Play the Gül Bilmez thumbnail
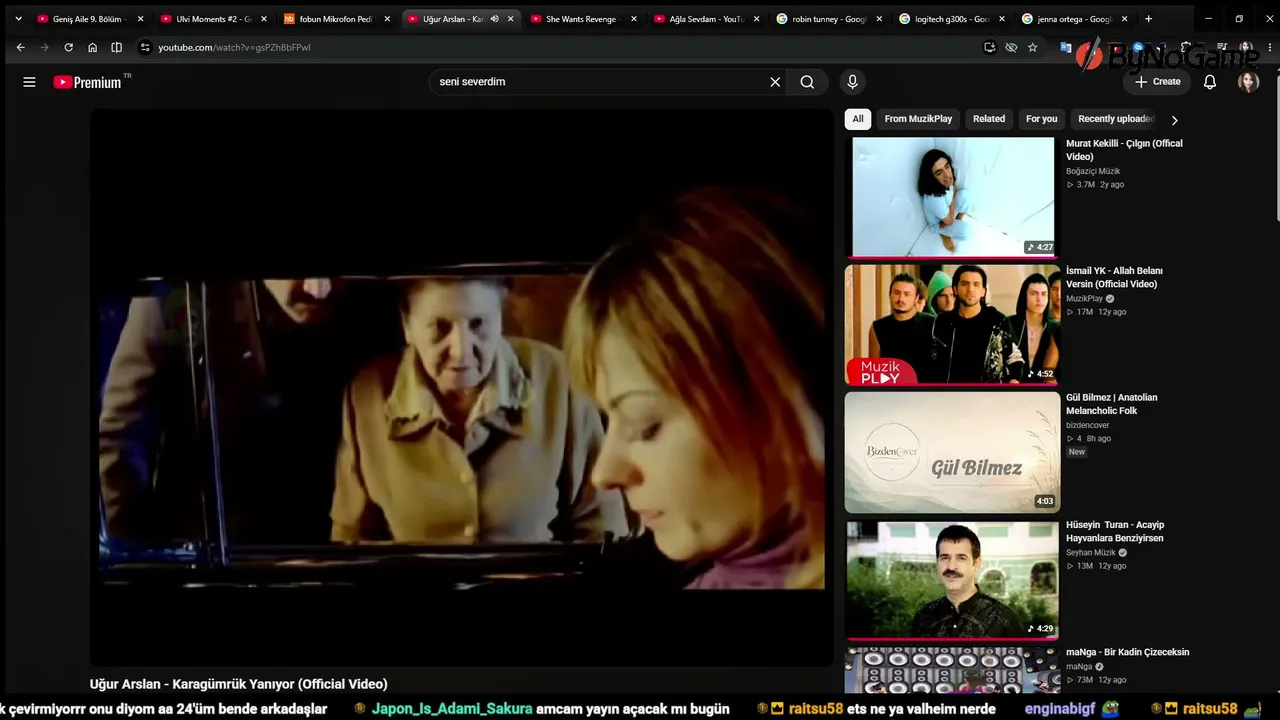 click(952, 452)
